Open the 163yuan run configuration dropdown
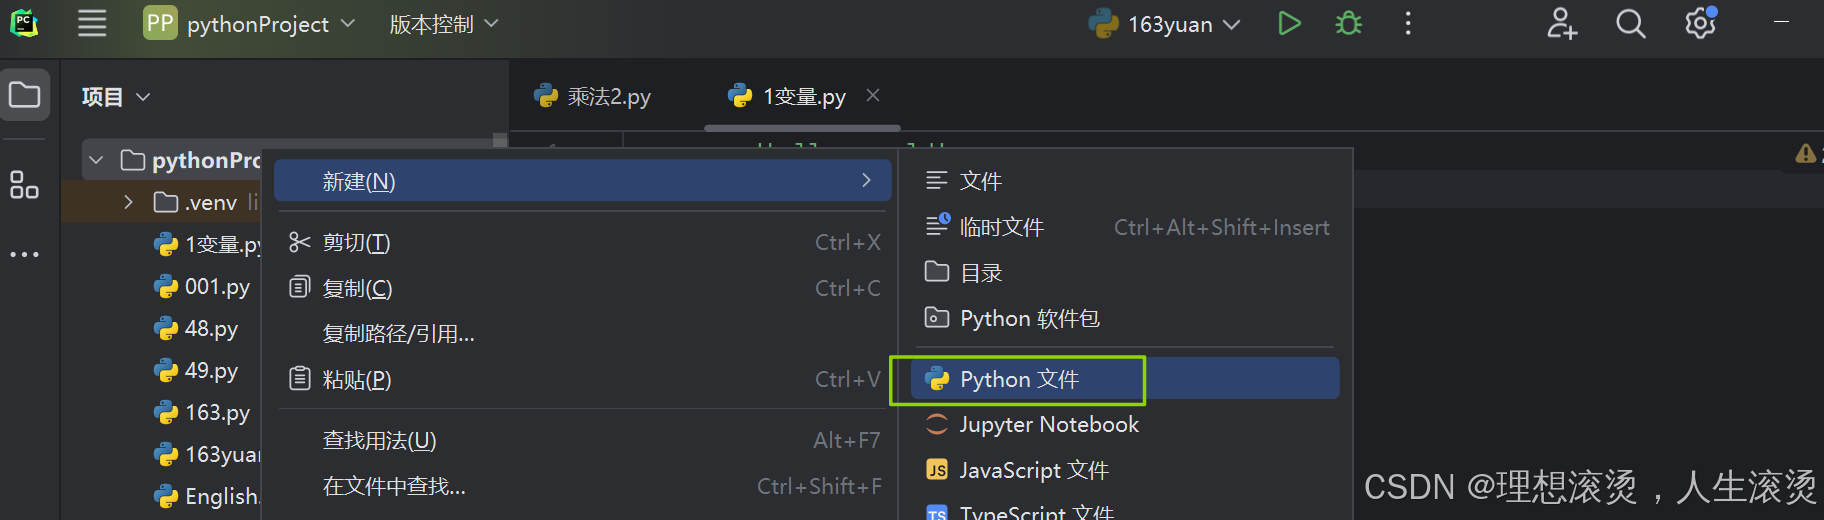This screenshot has height=520, width=1824. point(1164,24)
